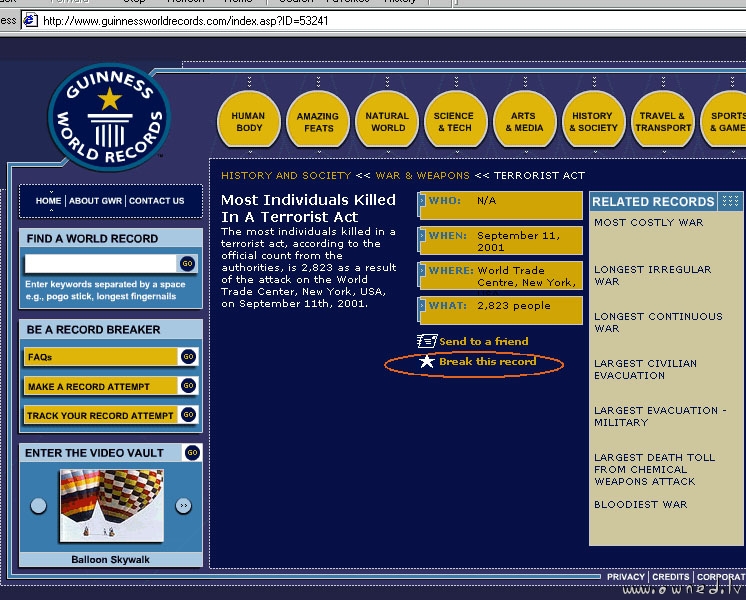Screen dimensions: 746x600
Task: Click GO beside Make a Record Attempt
Action: (x=188, y=385)
